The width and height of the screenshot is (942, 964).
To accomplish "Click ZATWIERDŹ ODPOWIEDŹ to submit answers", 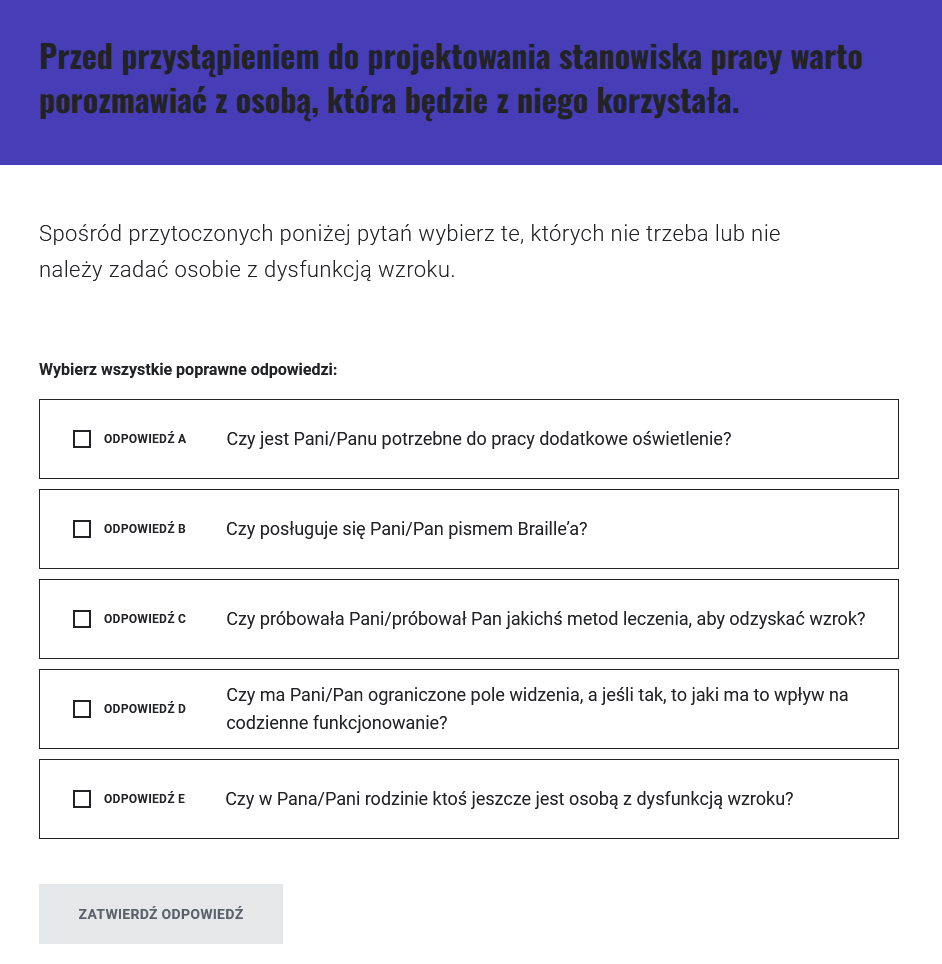I will pos(160,913).
